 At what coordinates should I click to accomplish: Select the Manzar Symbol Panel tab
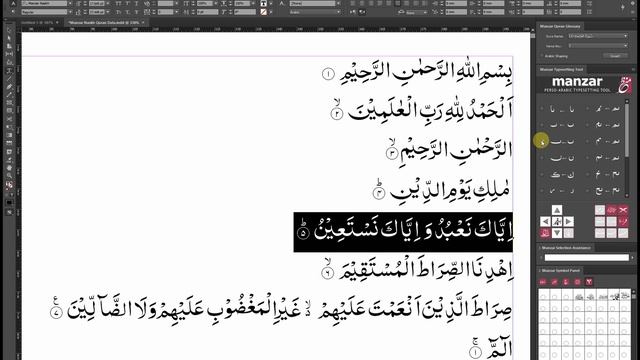tap(561, 271)
